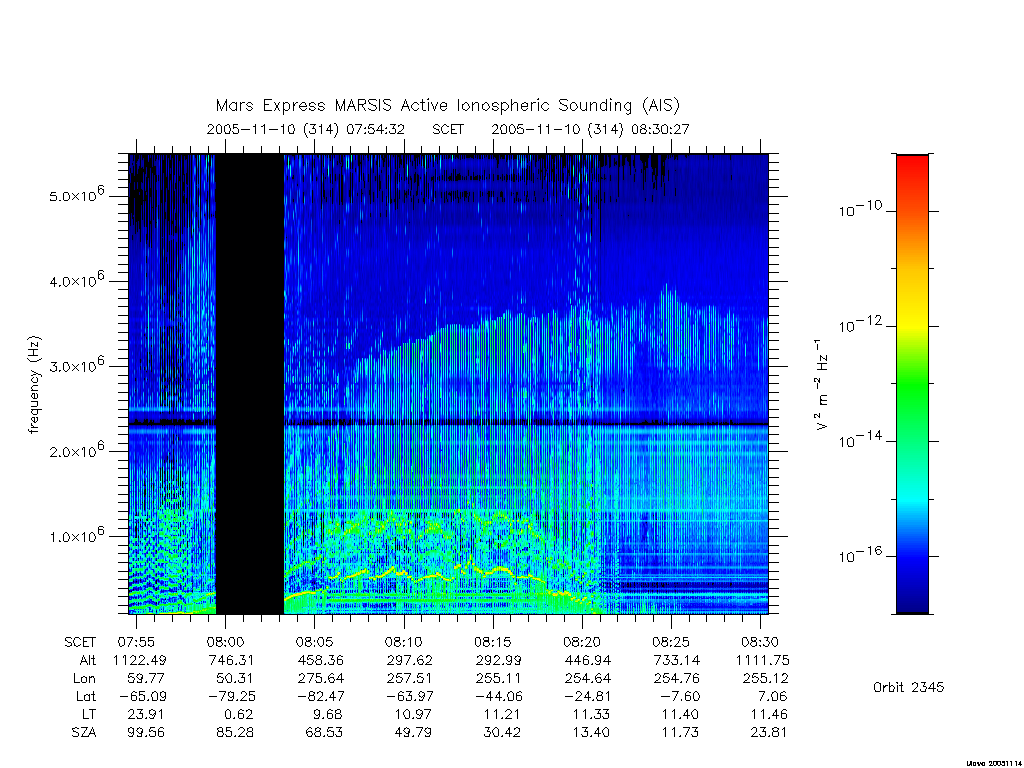This screenshot has height=768, width=1024.
Task: Click the '10^-10' color bar label
Action: [860, 209]
